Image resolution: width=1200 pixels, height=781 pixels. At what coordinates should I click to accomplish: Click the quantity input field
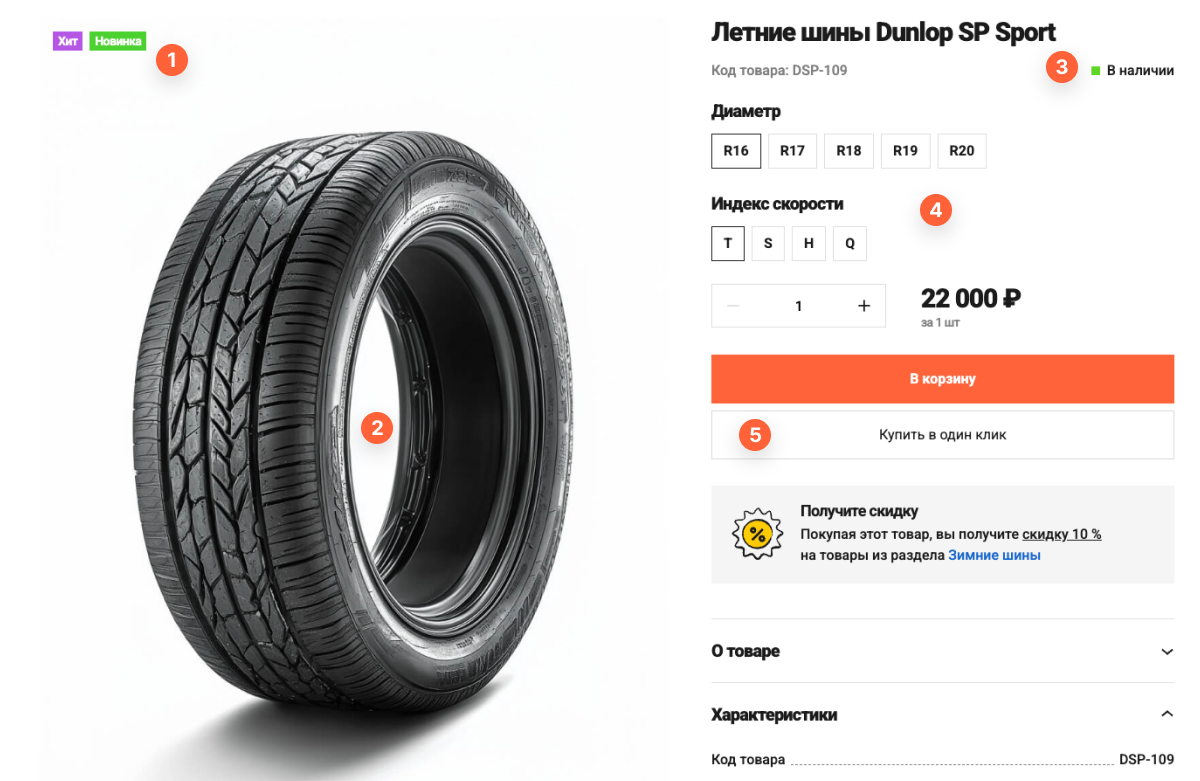pos(798,306)
